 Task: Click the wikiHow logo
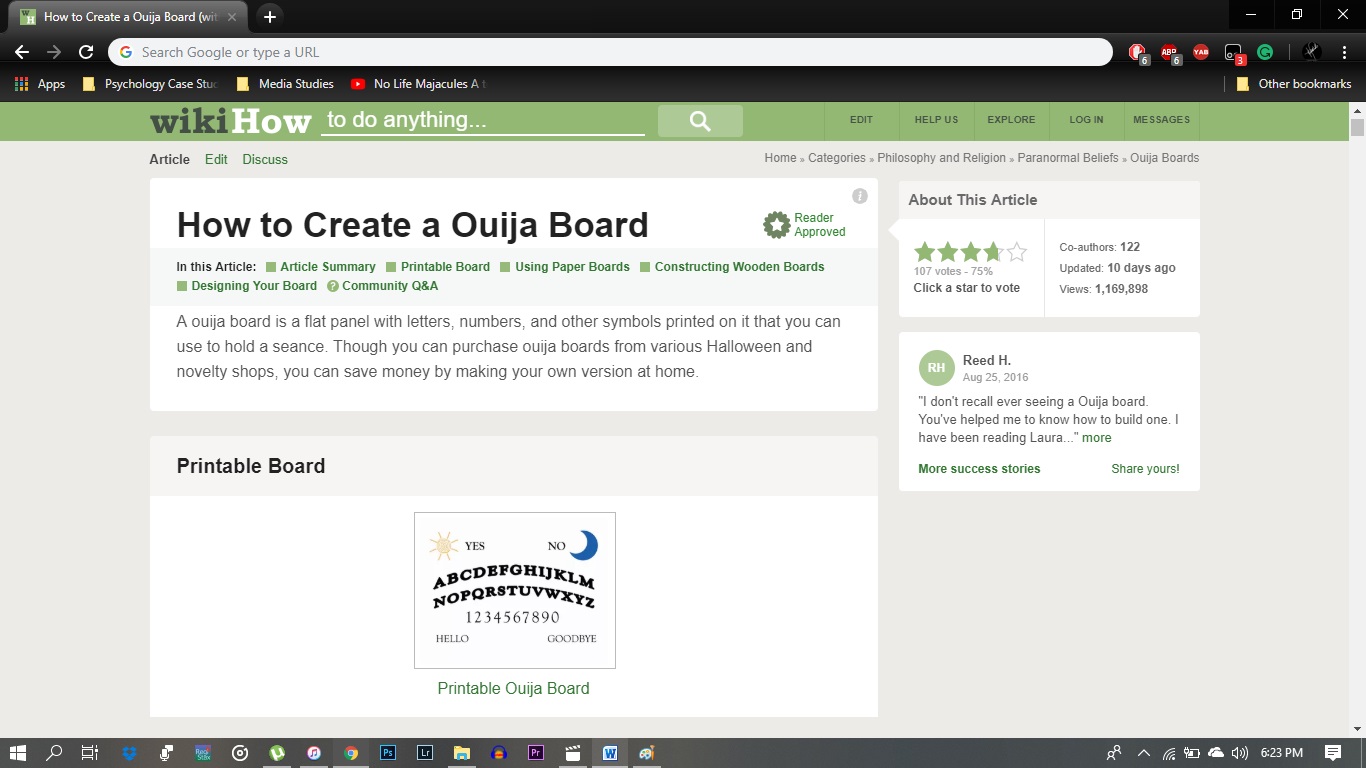231,121
